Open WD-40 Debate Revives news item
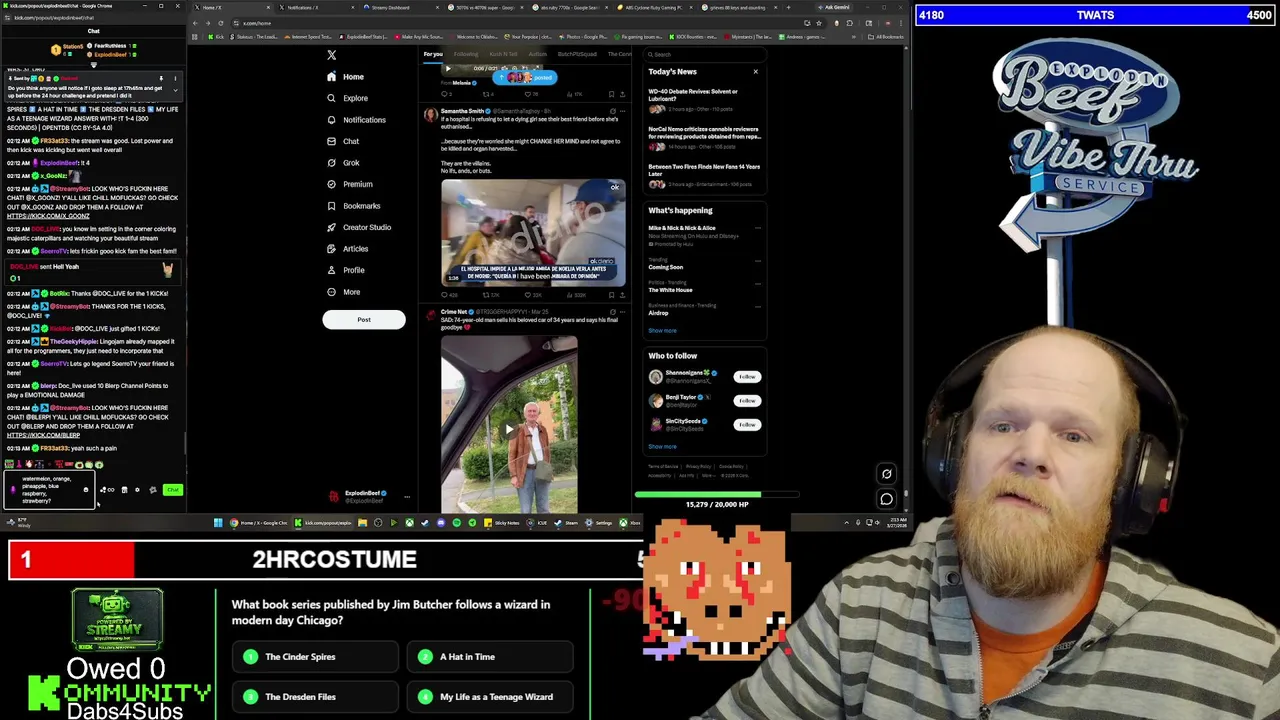 coord(703,99)
